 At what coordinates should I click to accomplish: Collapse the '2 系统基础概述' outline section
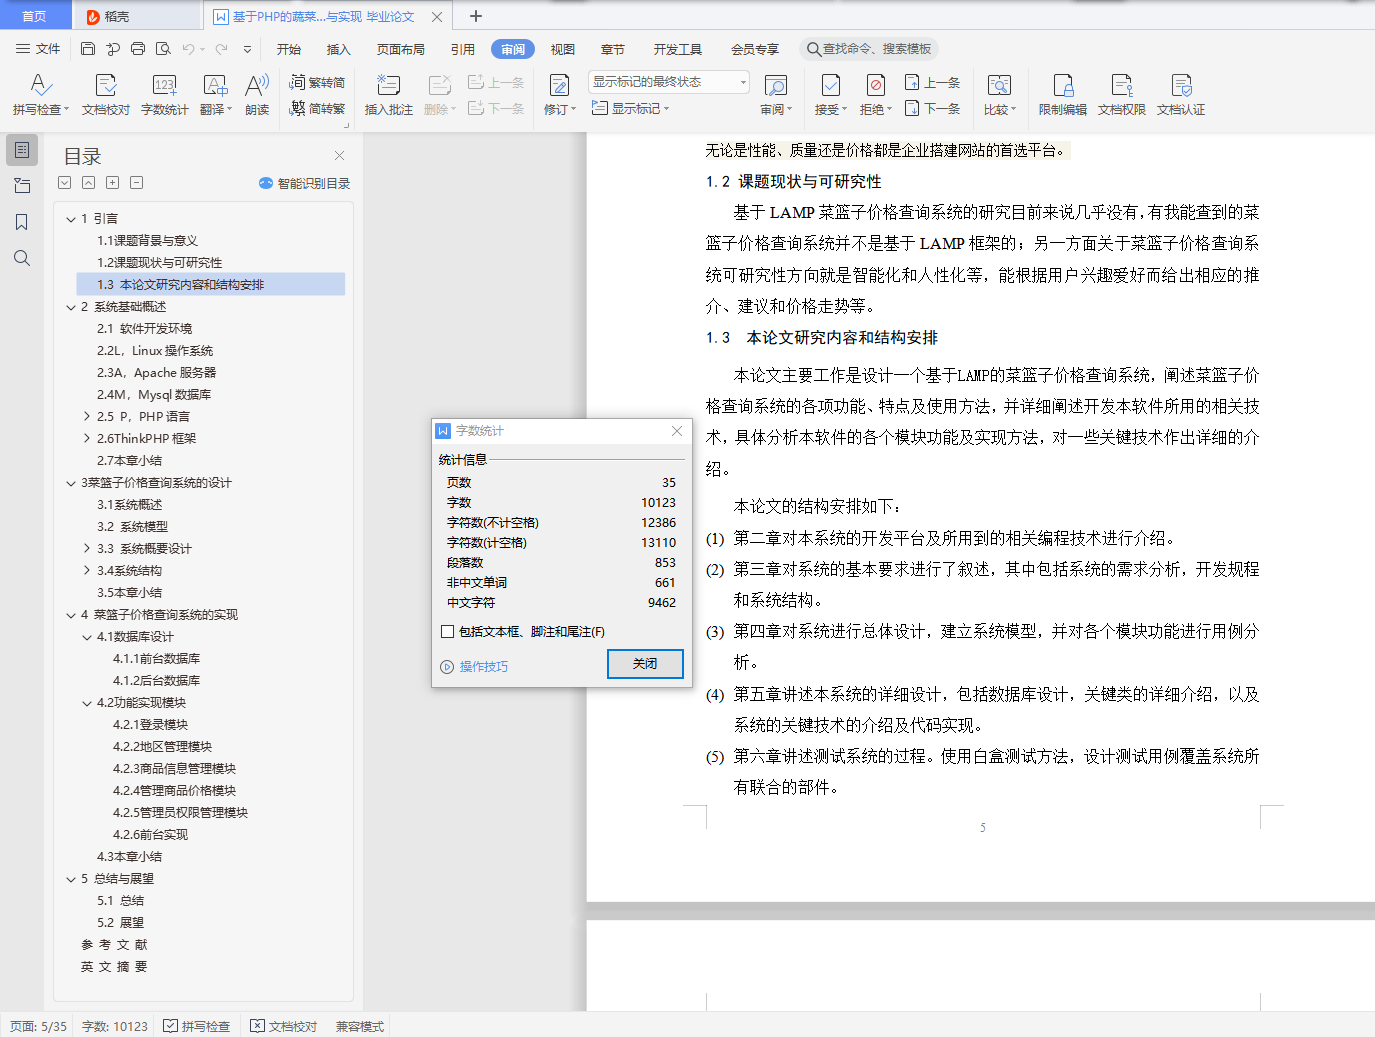(x=71, y=307)
